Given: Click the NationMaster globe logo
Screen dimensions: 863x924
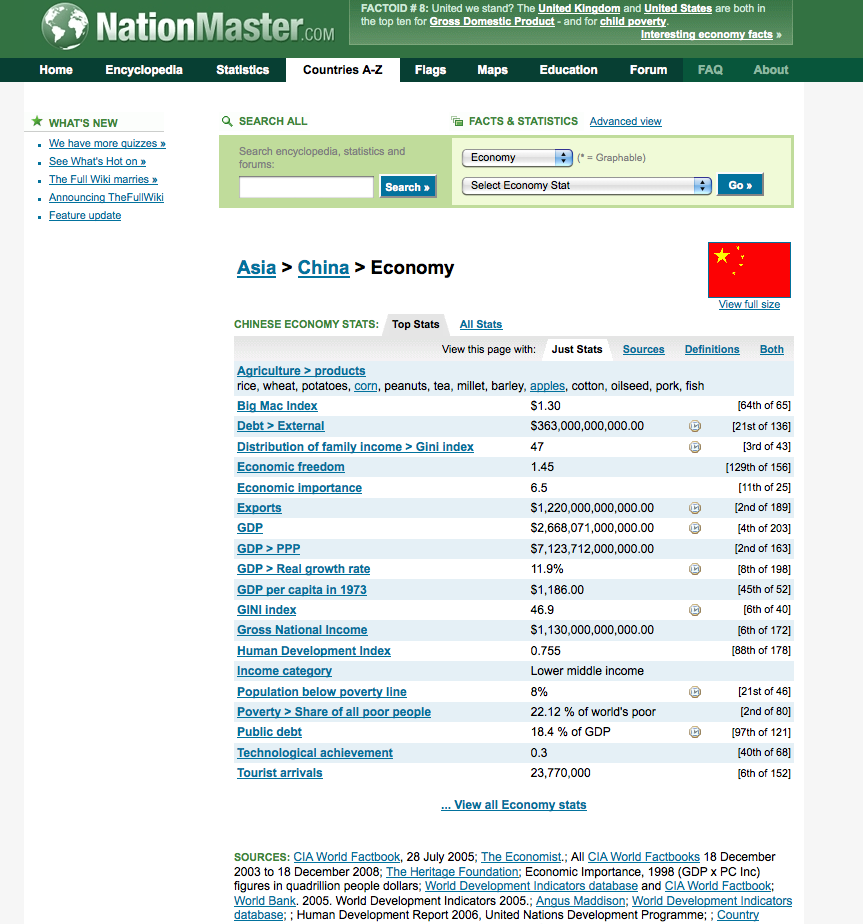Looking at the screenshot, I should coord(64,25).
